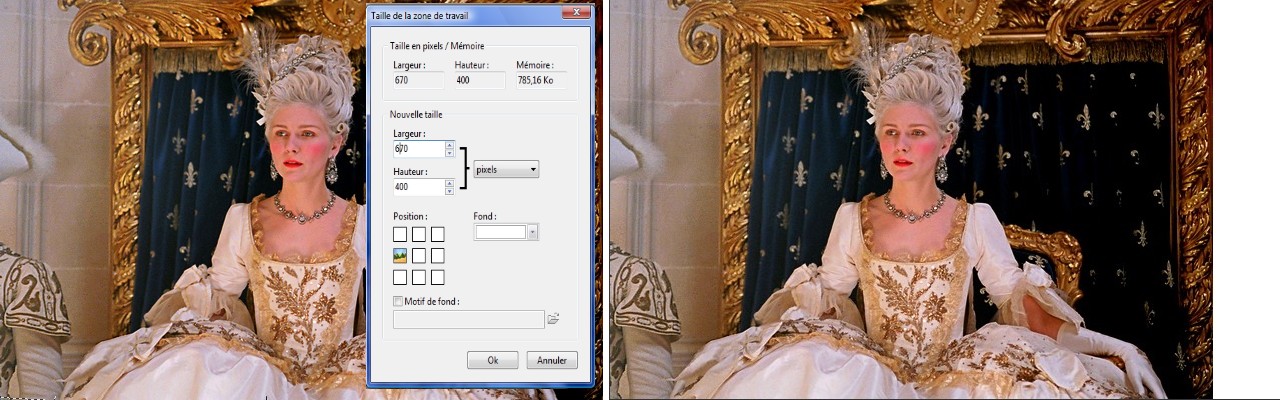The width and height of the screenshot is (1280, 400).
Task: Select the bottom-right position anchor
Action: coord(437,277)
